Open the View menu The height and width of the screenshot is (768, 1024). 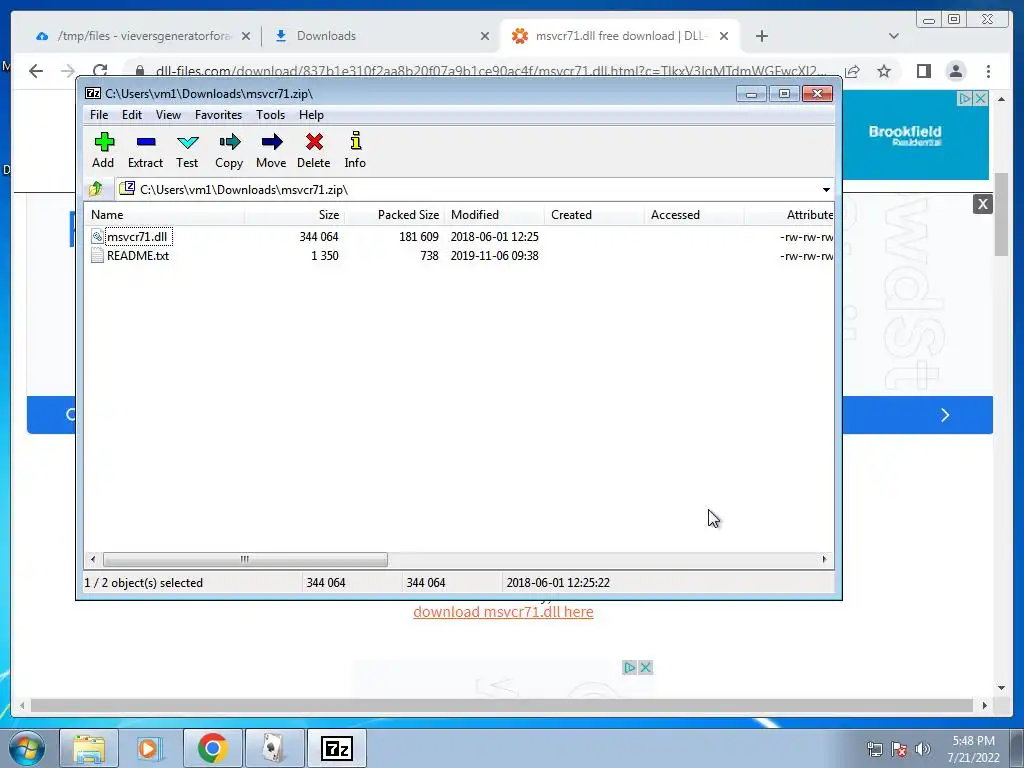pyautogui.click(x=168, y=115)
